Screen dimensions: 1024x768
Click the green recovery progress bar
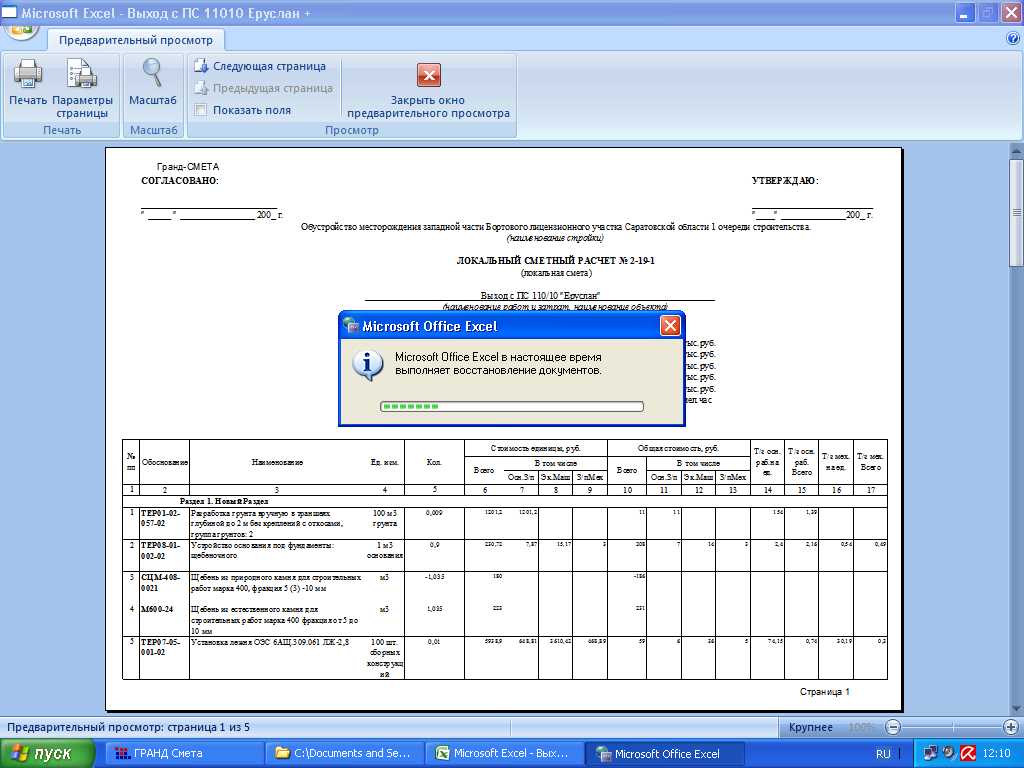[x=511, y=406]
